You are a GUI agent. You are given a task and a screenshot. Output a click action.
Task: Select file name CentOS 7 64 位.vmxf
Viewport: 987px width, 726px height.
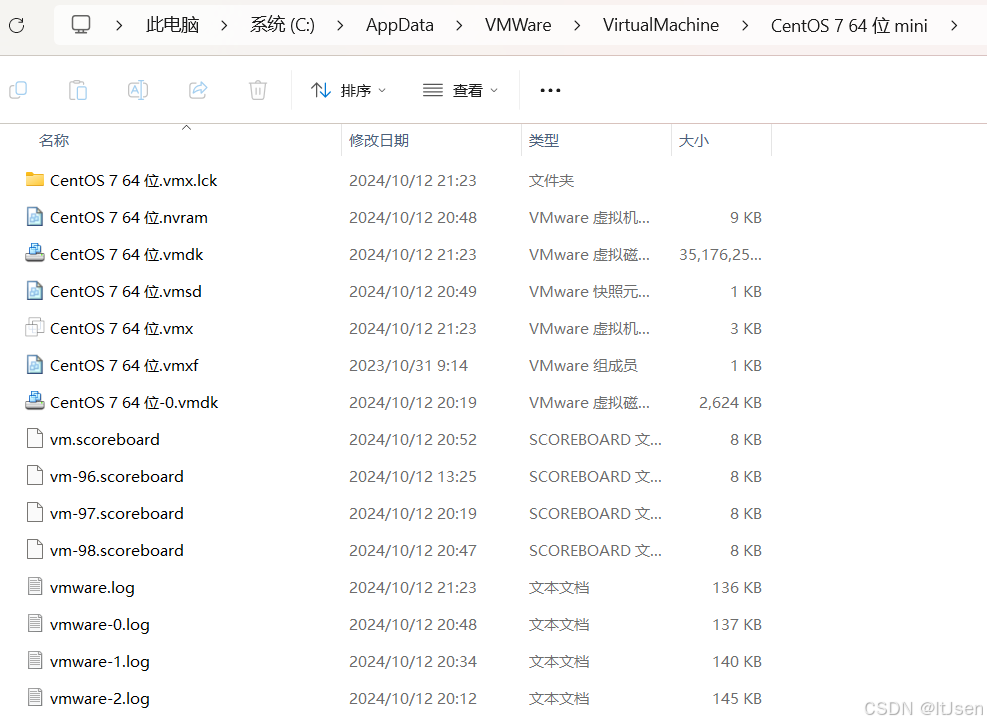tap(124, 366)
